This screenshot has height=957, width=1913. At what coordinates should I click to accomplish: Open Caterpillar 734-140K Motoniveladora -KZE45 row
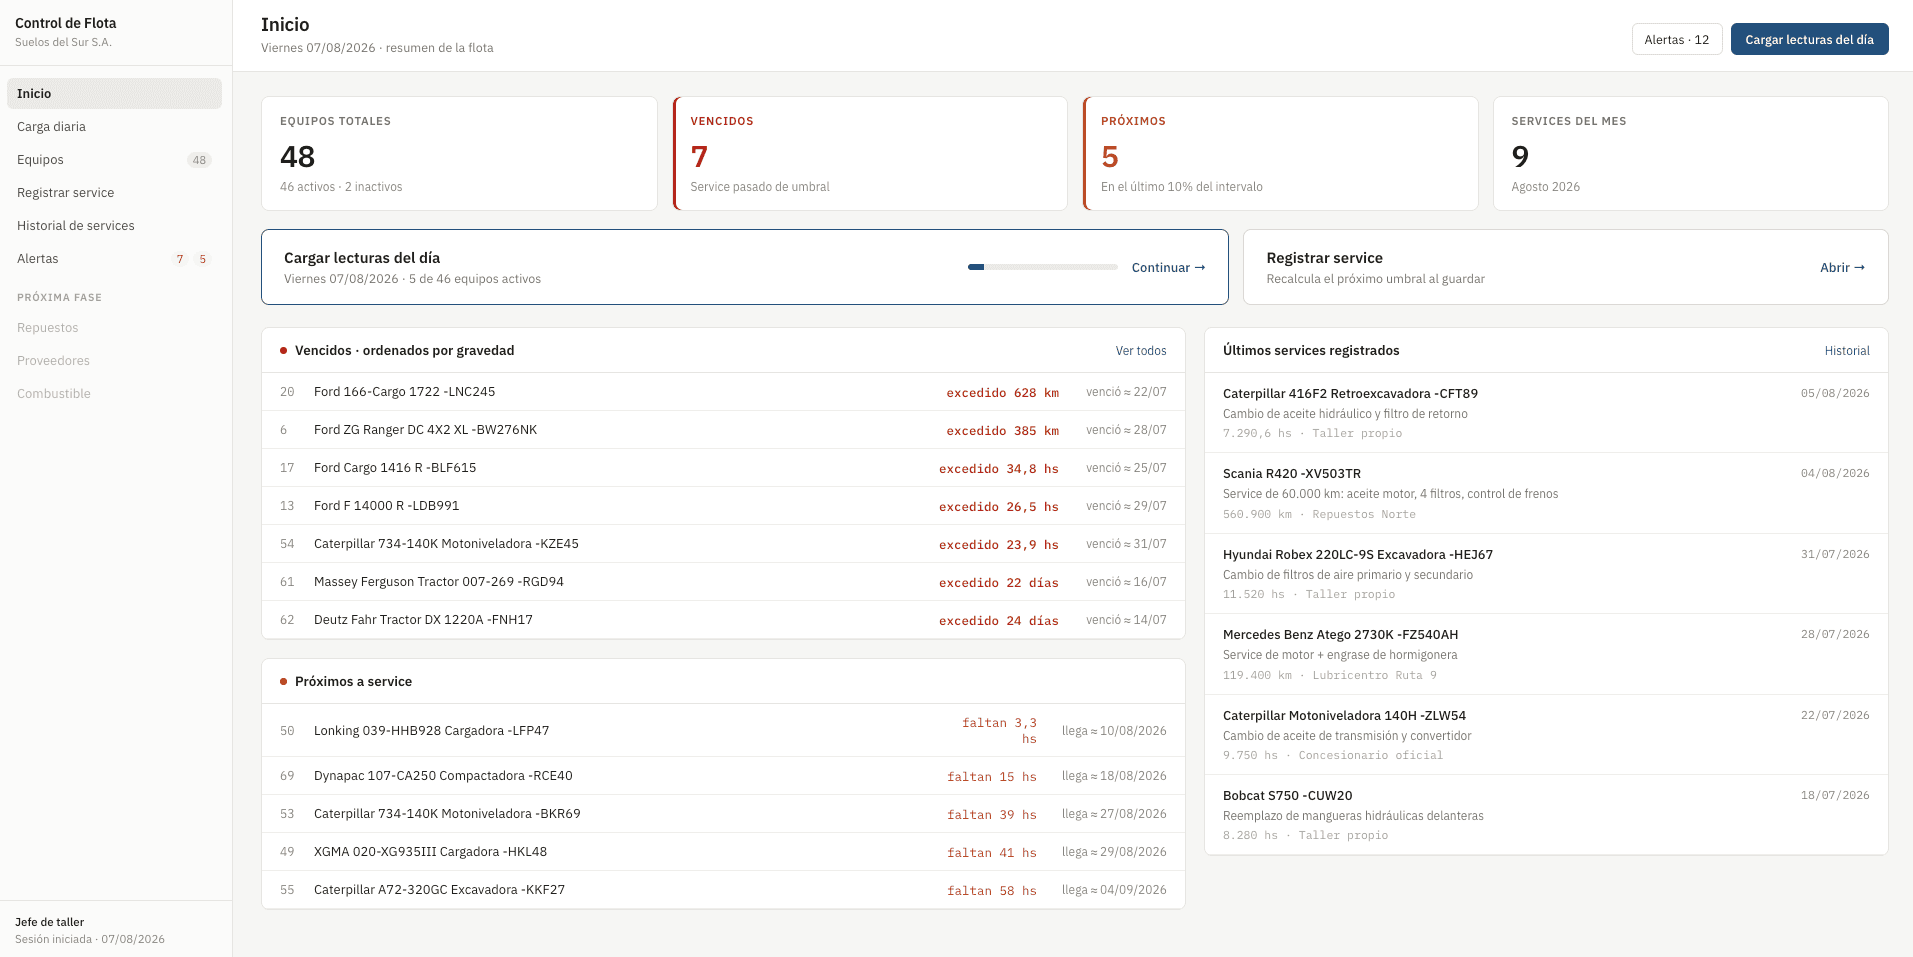pyautogui.click(x=723, y=544)
